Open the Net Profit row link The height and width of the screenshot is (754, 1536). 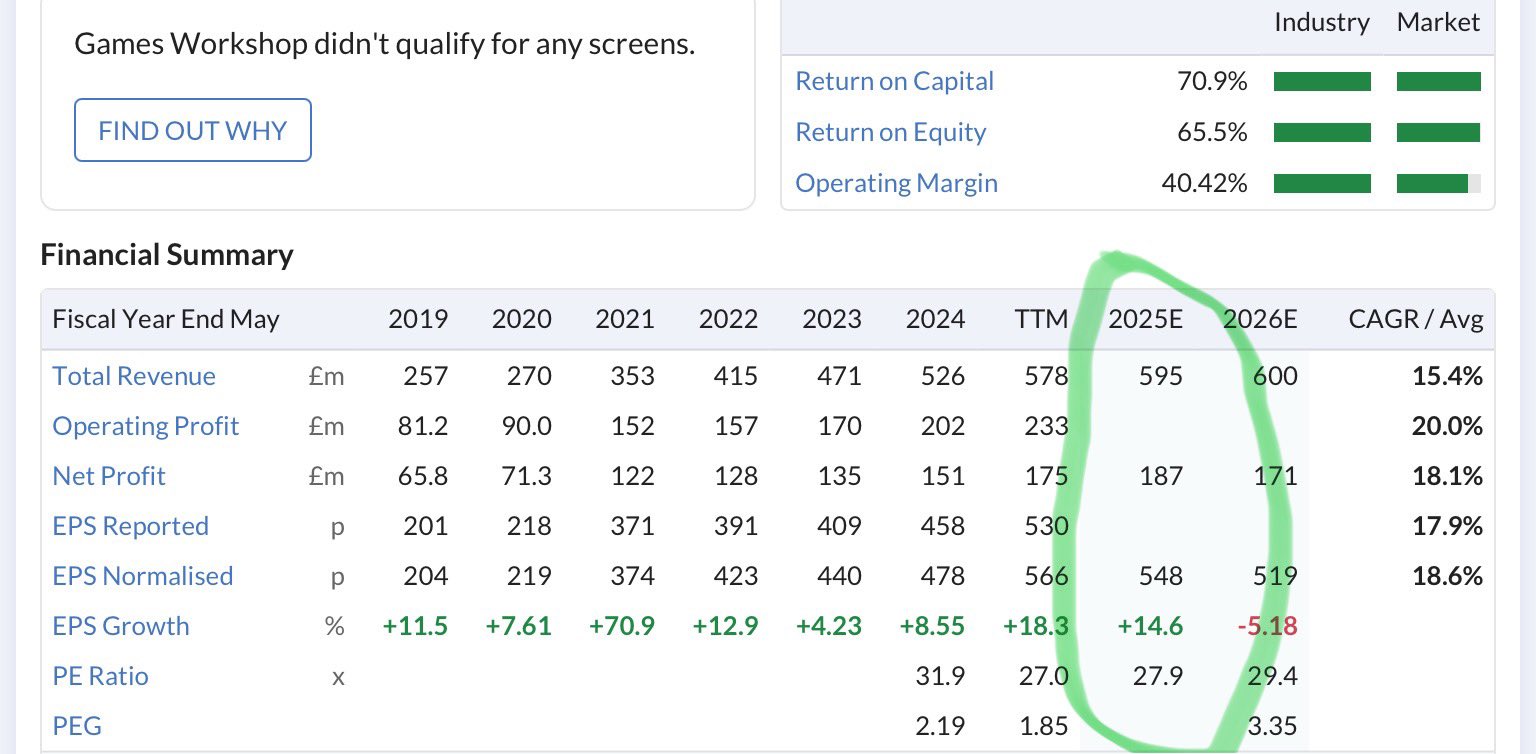[x=109, y=476]
